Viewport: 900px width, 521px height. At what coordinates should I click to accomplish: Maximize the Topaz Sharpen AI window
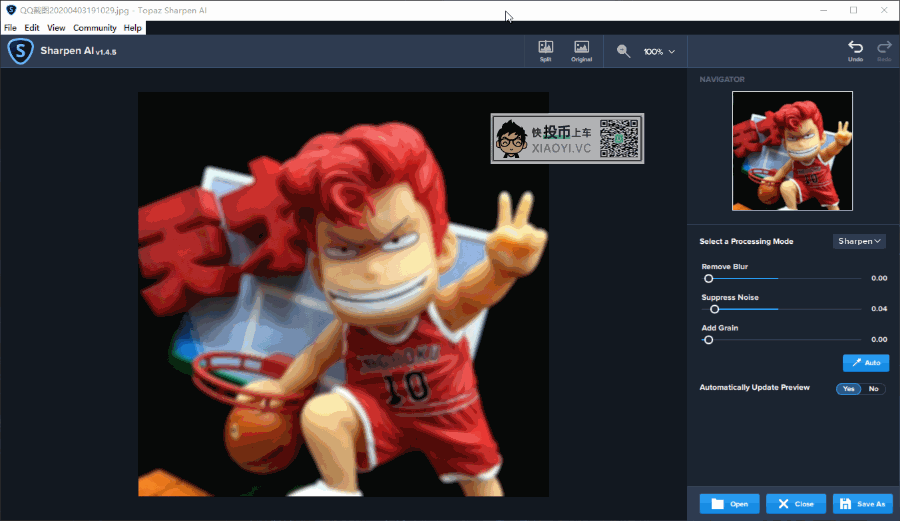click(854, 10)
